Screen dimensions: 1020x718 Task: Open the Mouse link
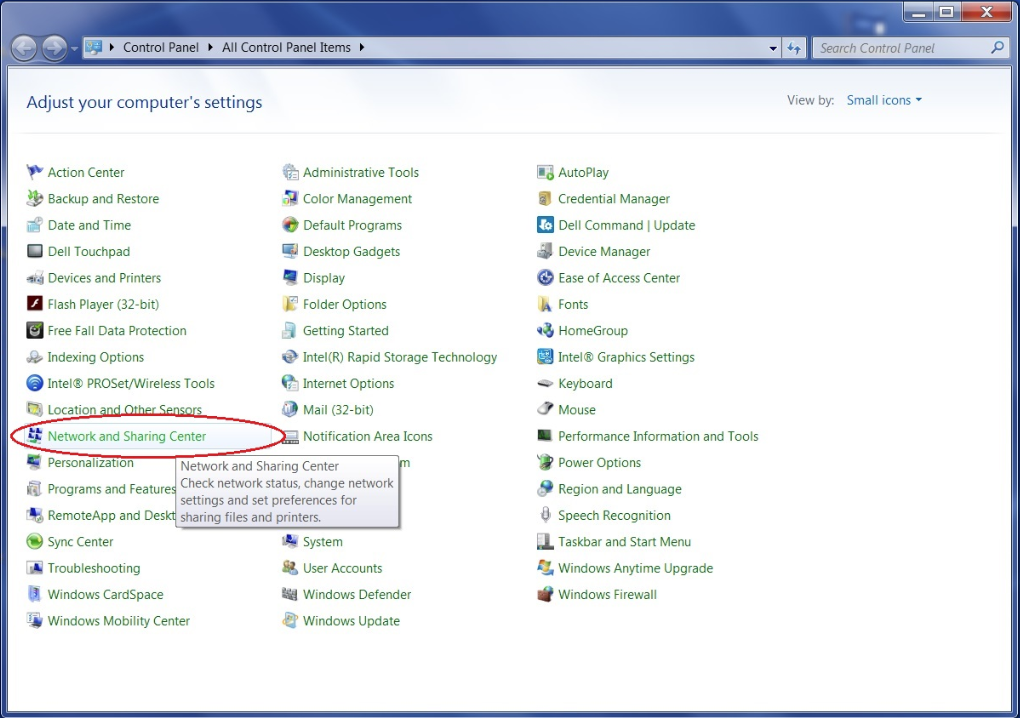click(577, 410)
